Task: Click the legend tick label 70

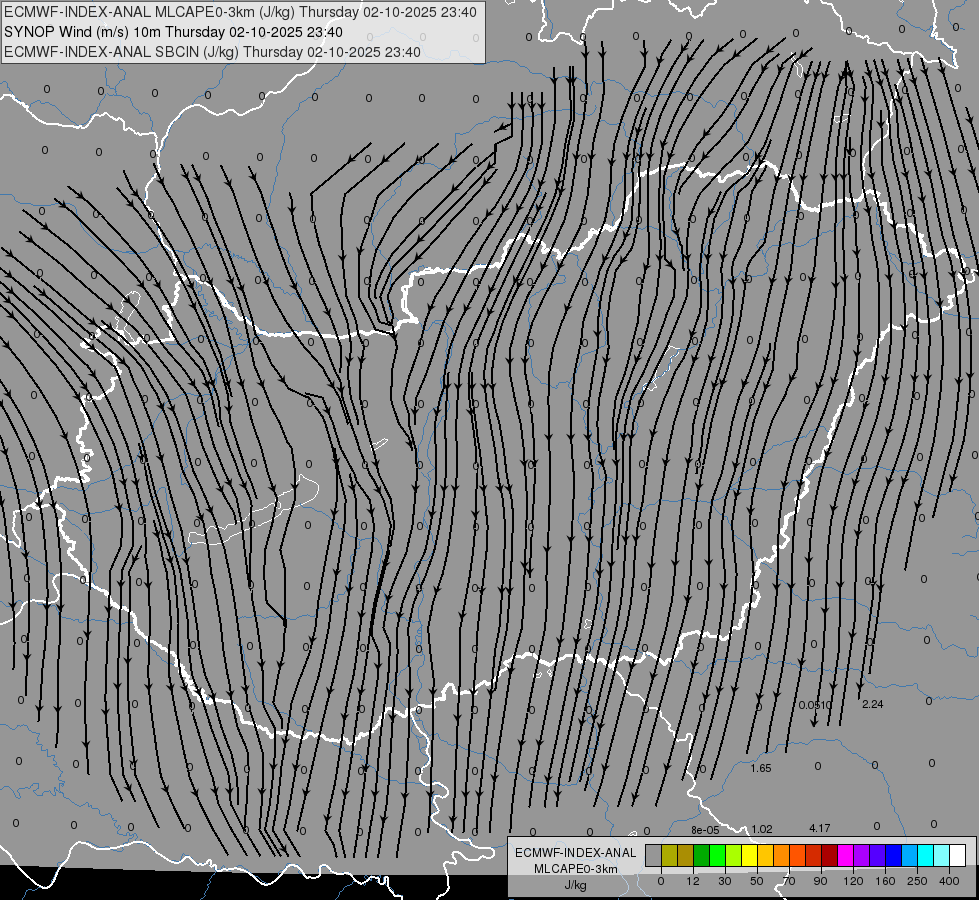Action: pyautogui.click(x=789, y=881)
